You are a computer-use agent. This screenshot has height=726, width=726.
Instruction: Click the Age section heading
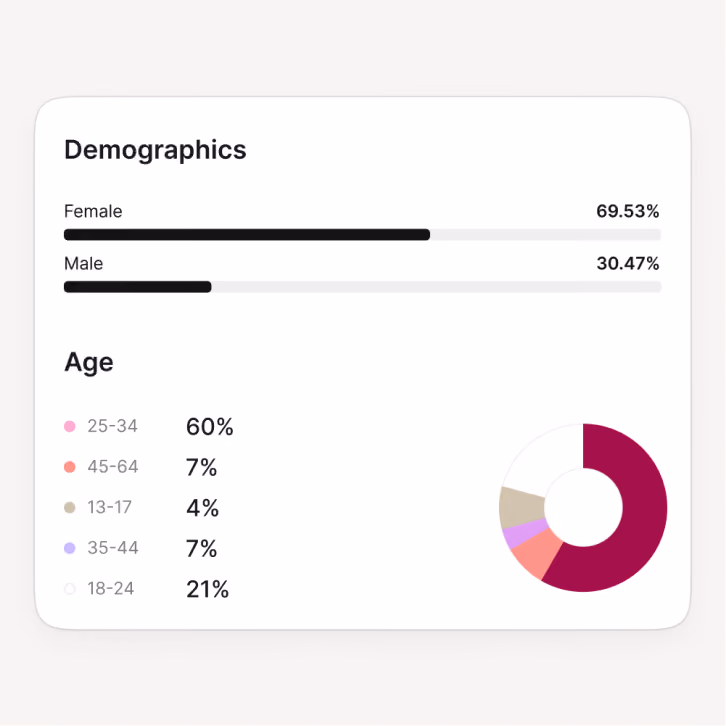tap(89, 363)
